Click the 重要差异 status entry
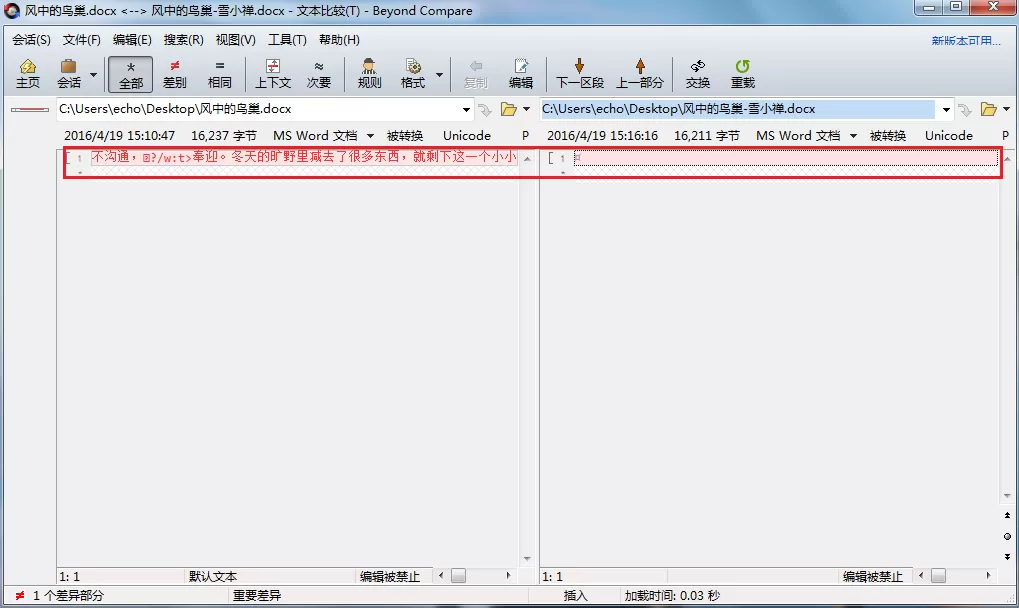Screen dimensions: 1019x608 point(257,595)
